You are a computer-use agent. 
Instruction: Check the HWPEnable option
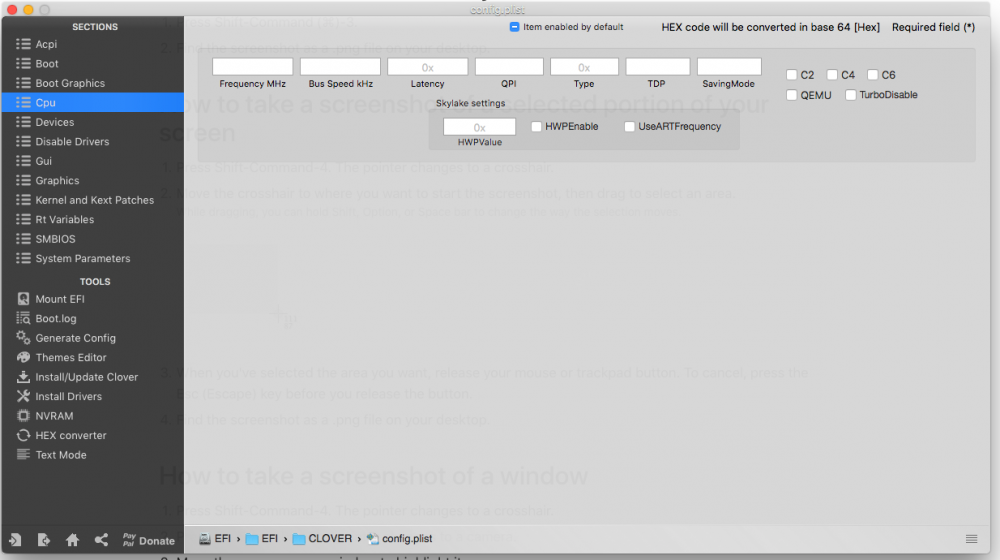[536, 126]
